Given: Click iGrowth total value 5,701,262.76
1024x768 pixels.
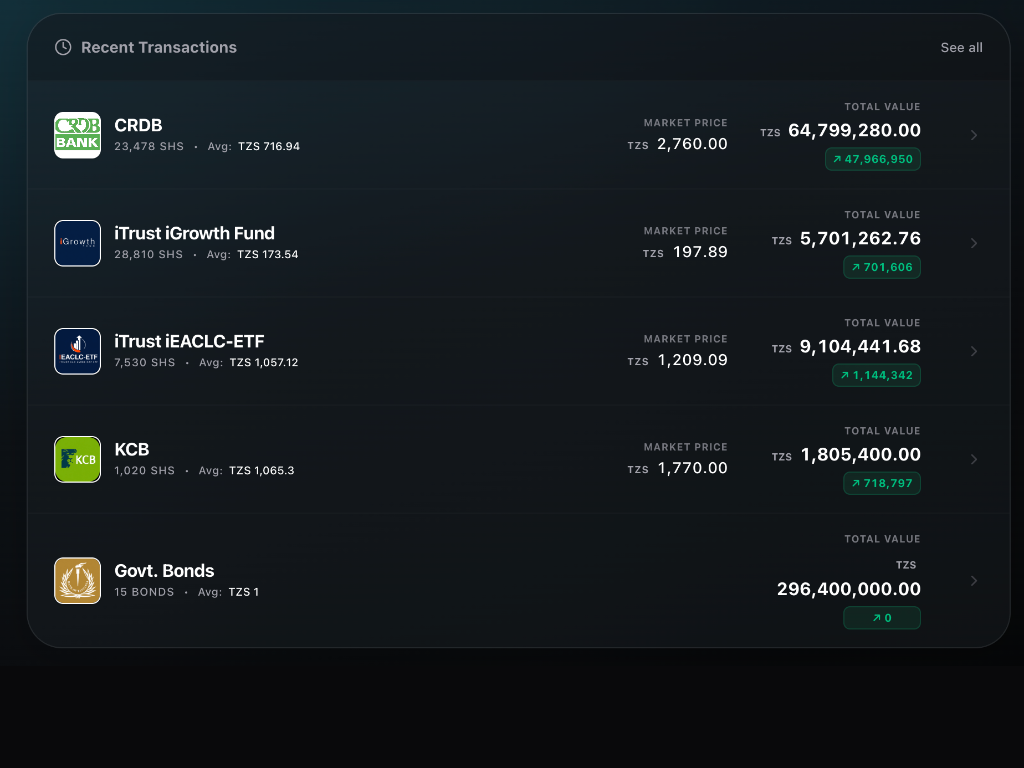Looking at the screenshot, I should 860,238.
